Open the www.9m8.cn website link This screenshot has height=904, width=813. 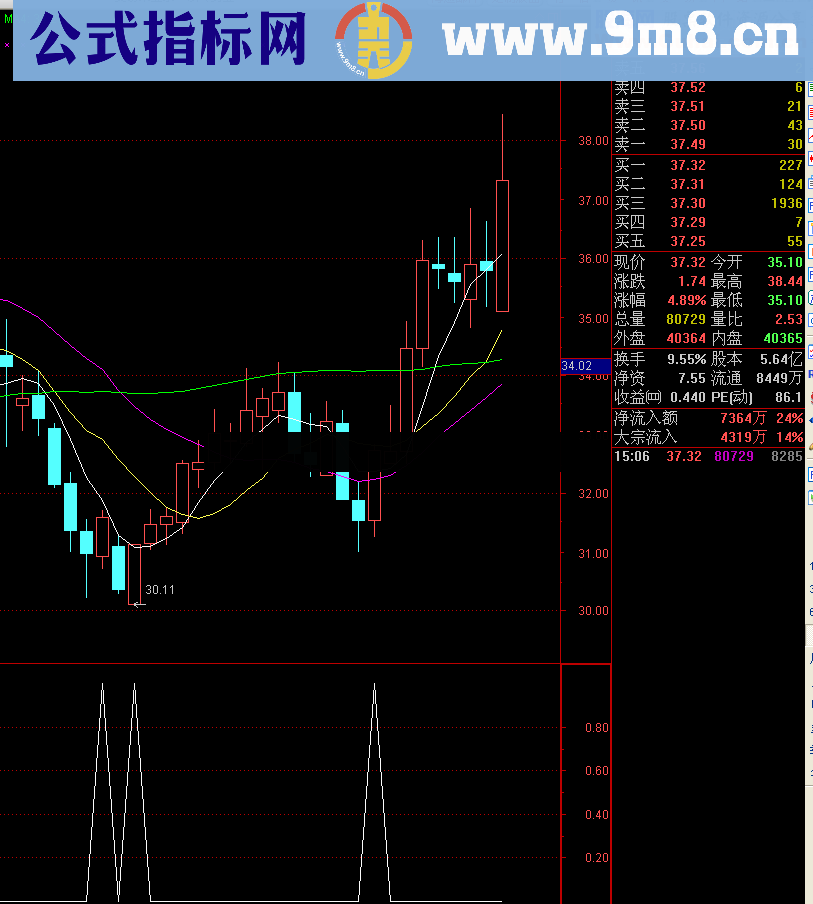pos(620,39)
